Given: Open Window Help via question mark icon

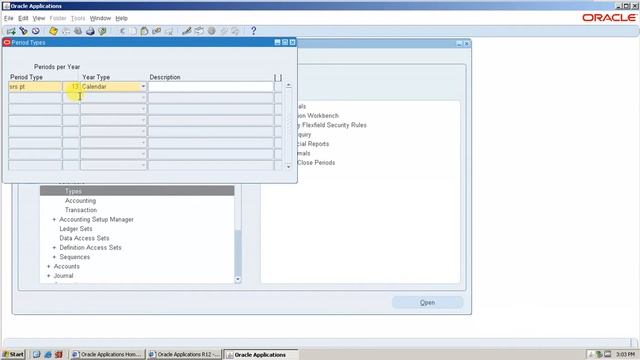Looking at the screenshot, I should tap(253, 31).
